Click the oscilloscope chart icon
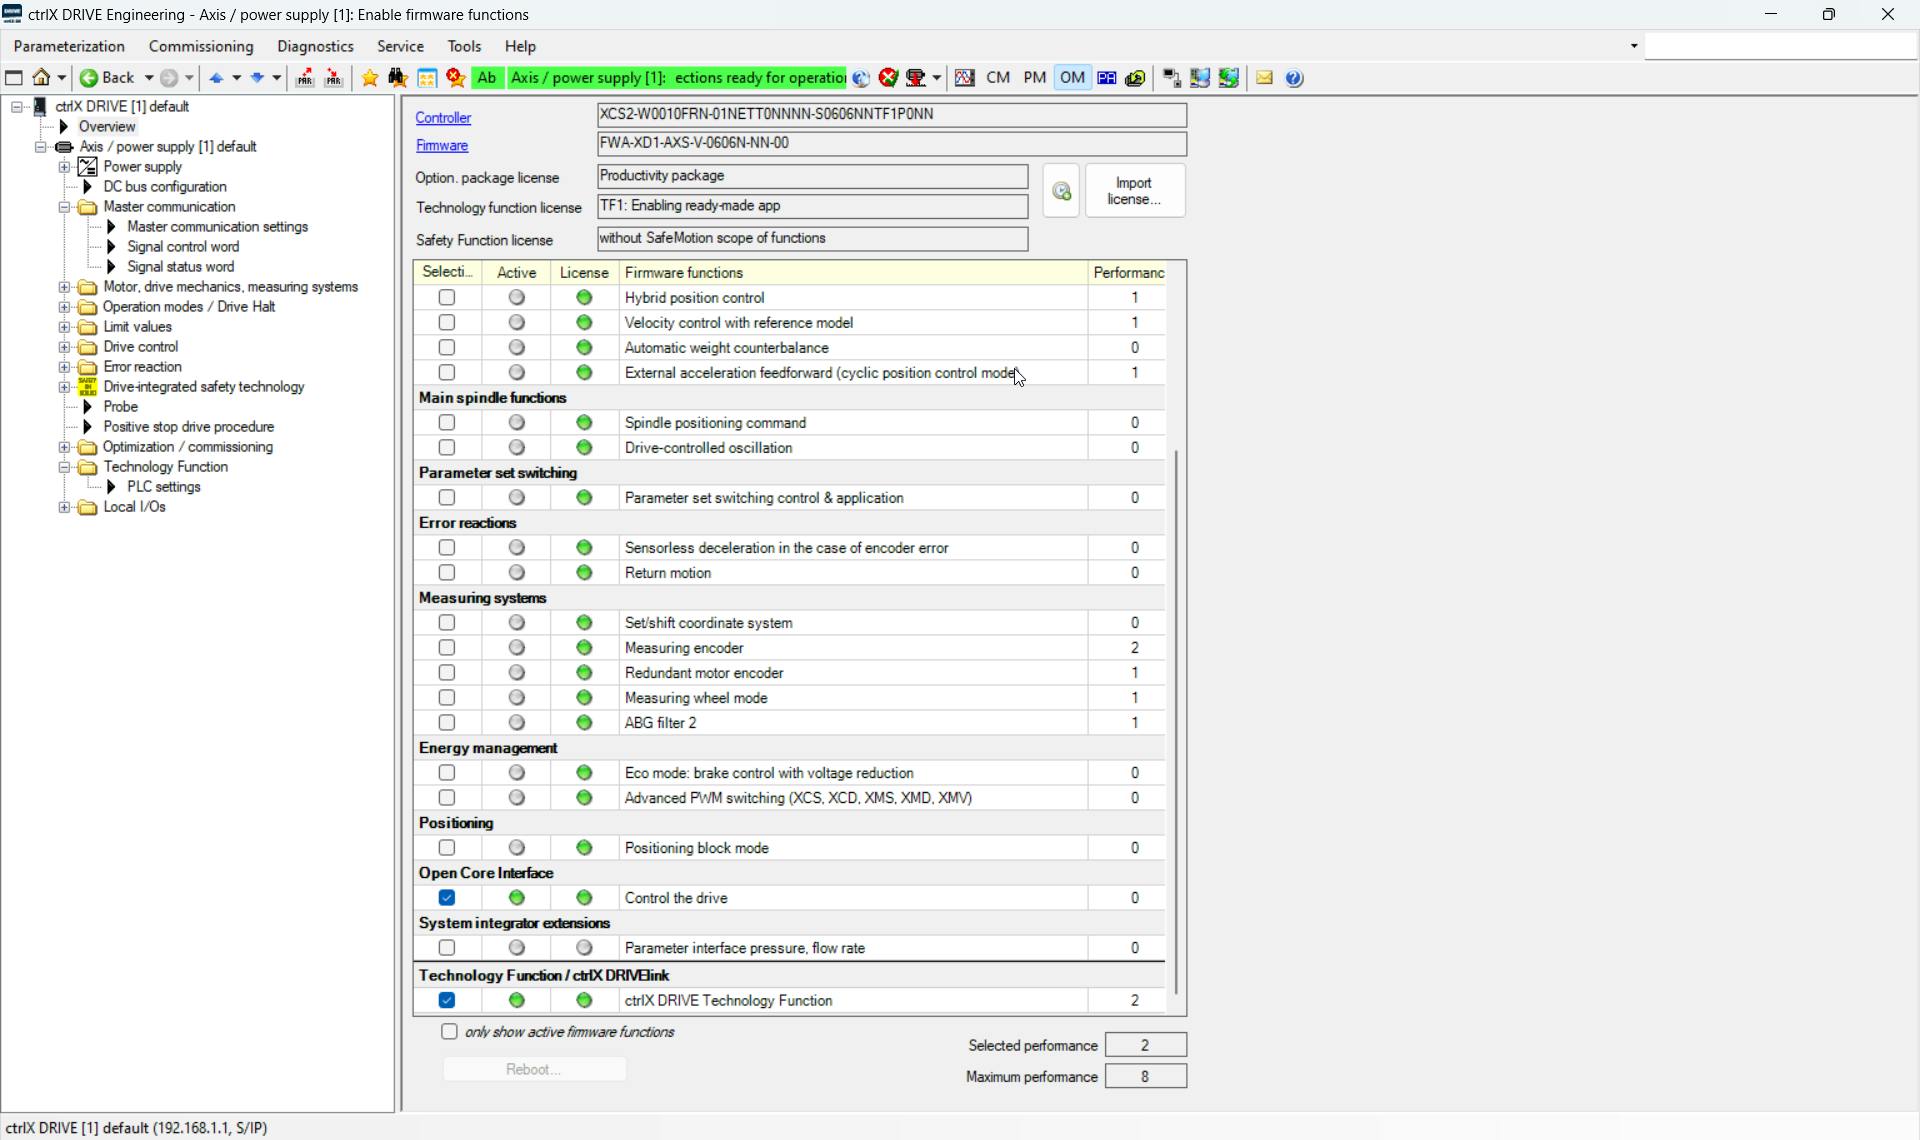1920x1140 pixels. point(964,78)
